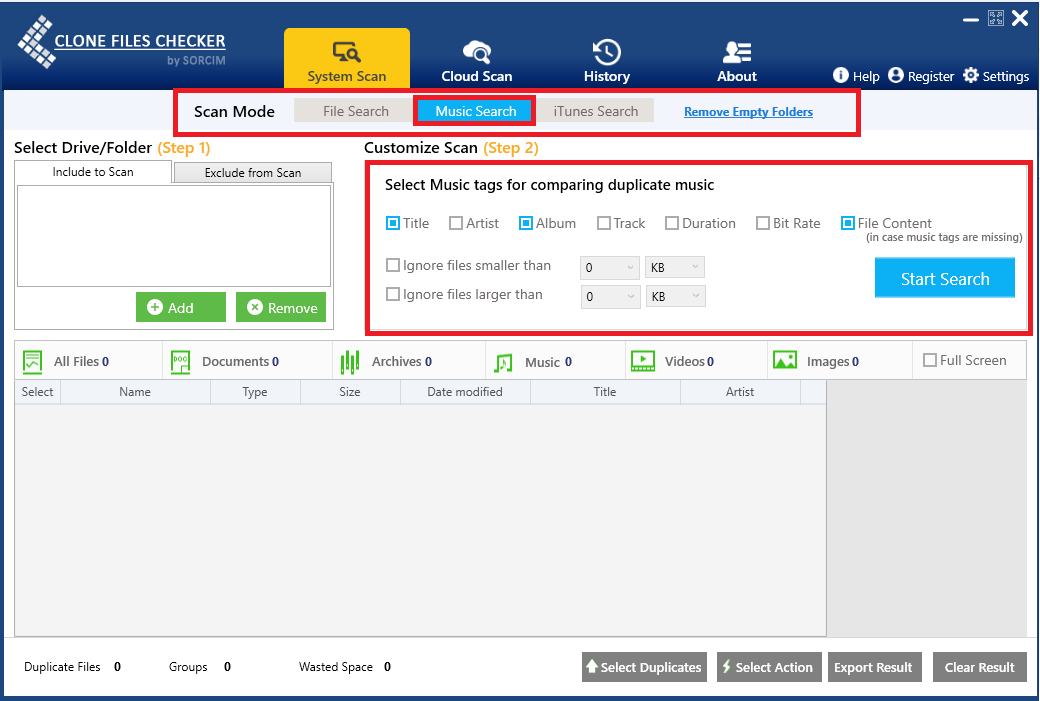Click the green Remove button
Screen dimensions: 1040x701
[281, 307]
